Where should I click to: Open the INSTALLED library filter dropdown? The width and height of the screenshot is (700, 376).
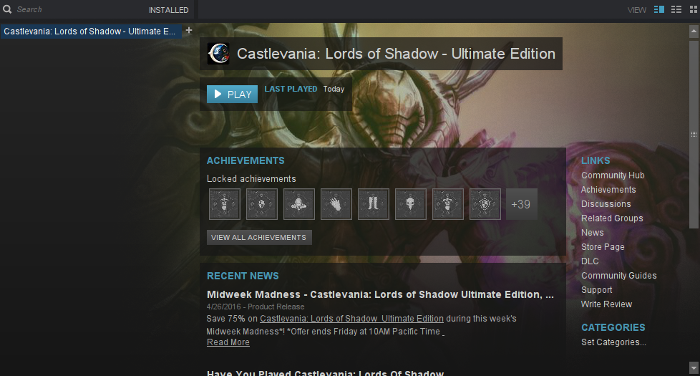pos(168,10)
